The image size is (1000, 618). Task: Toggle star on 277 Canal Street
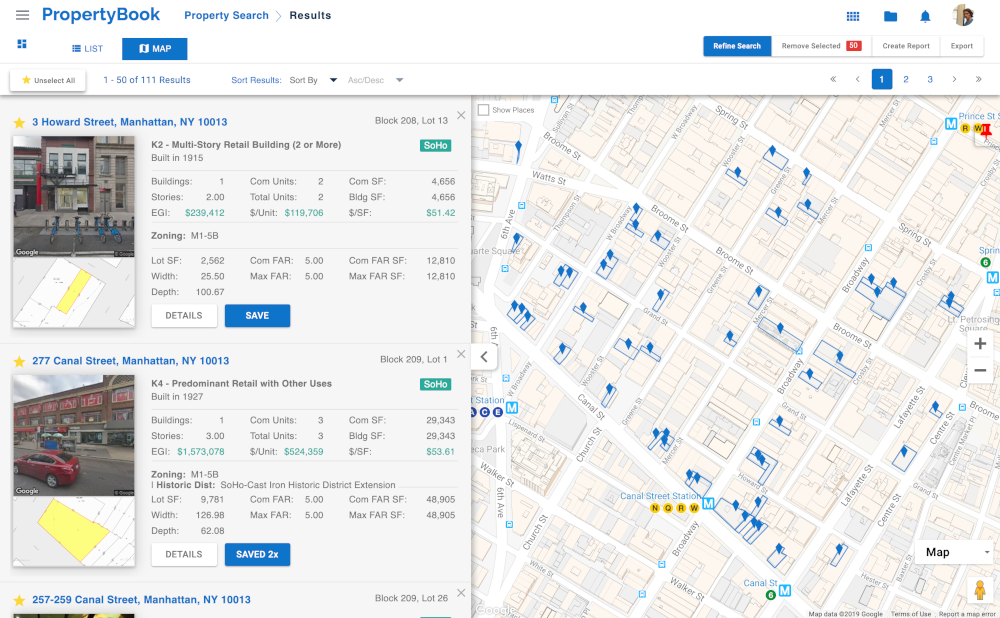tap(19, 362)
